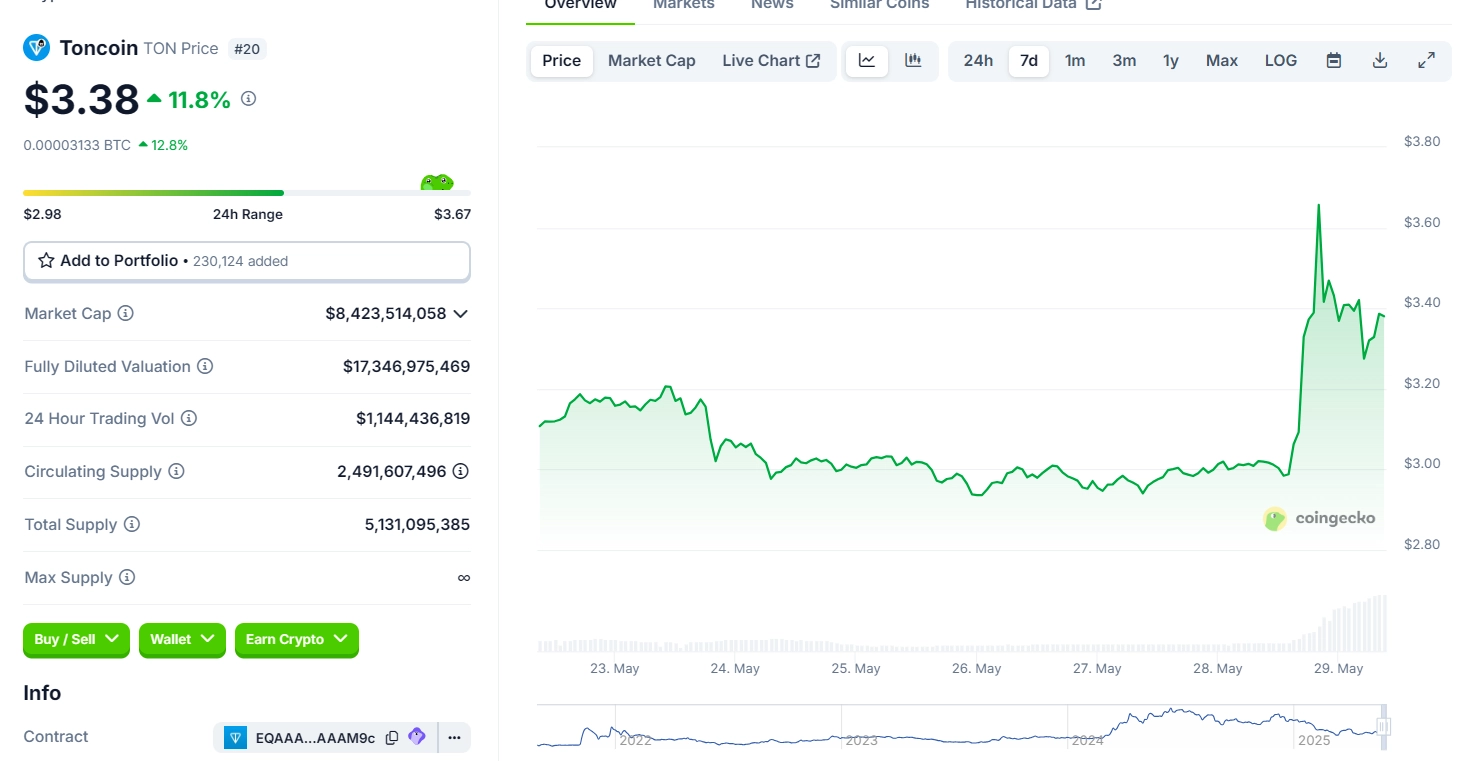
Task: Open the Buy / Sell dropdown
Action: 76,639
